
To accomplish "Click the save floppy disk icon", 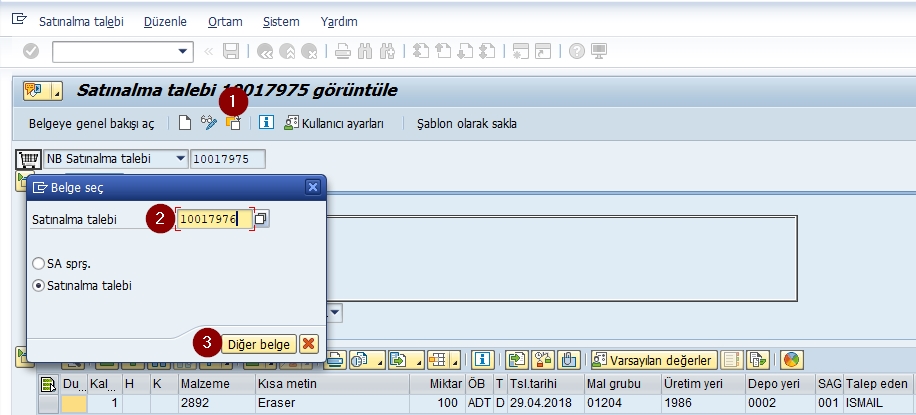I will pos(231,51).
